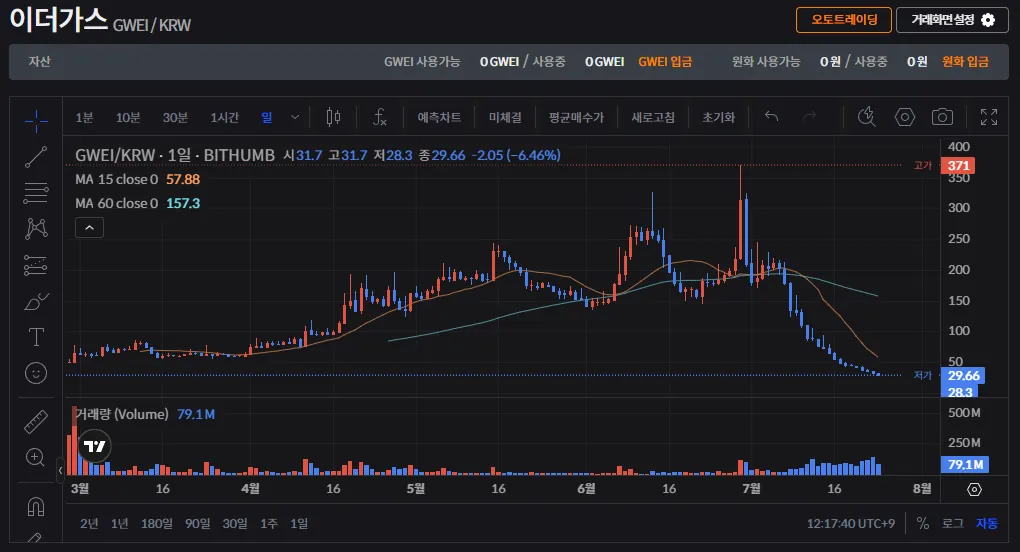Open the emoji sticker tool

click(36, 373)
